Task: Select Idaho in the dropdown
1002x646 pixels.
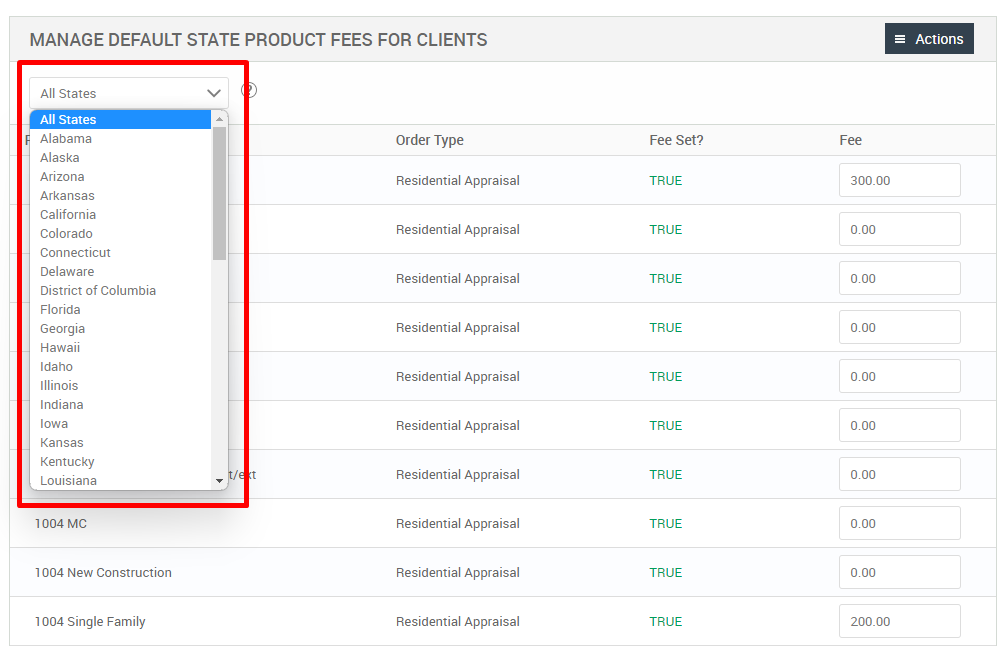Action: point(121,367)
